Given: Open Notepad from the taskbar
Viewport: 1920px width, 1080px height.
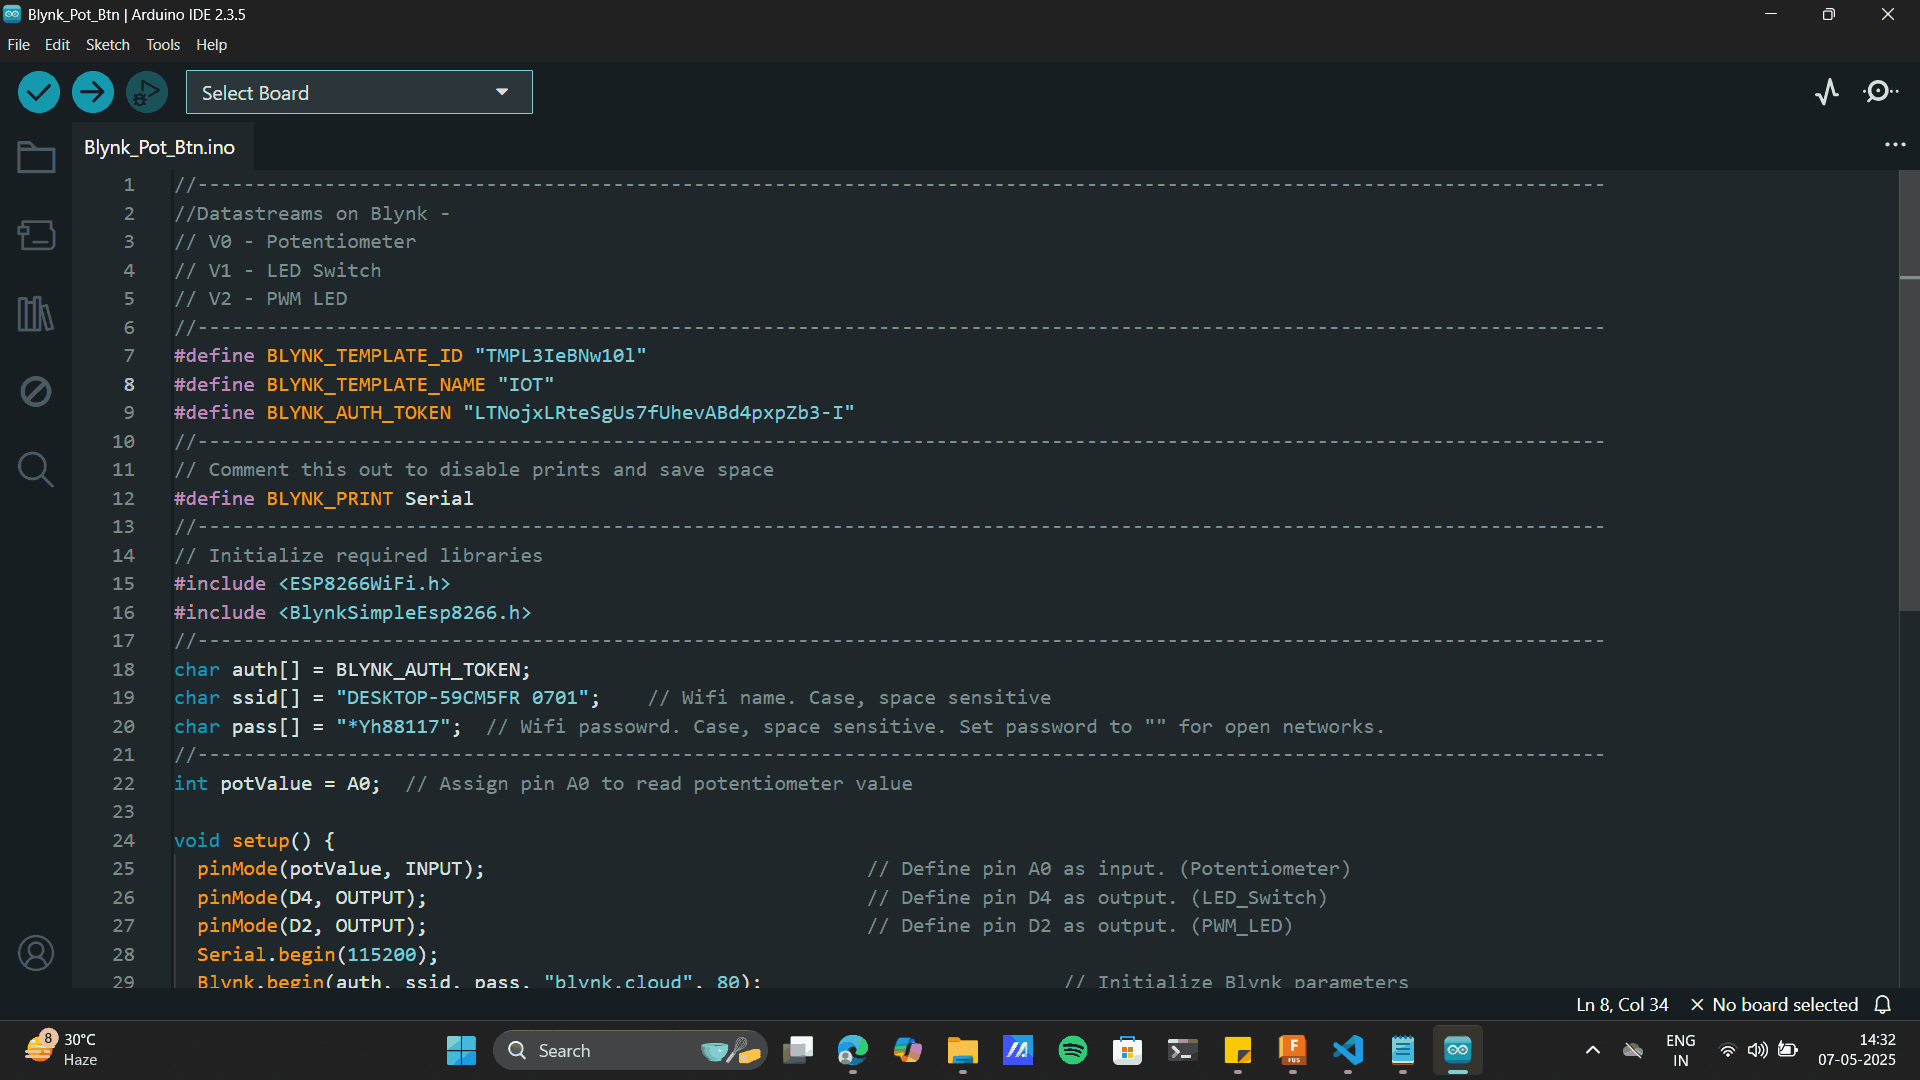Looking at the screenshot, I should click(1403, 1050).
